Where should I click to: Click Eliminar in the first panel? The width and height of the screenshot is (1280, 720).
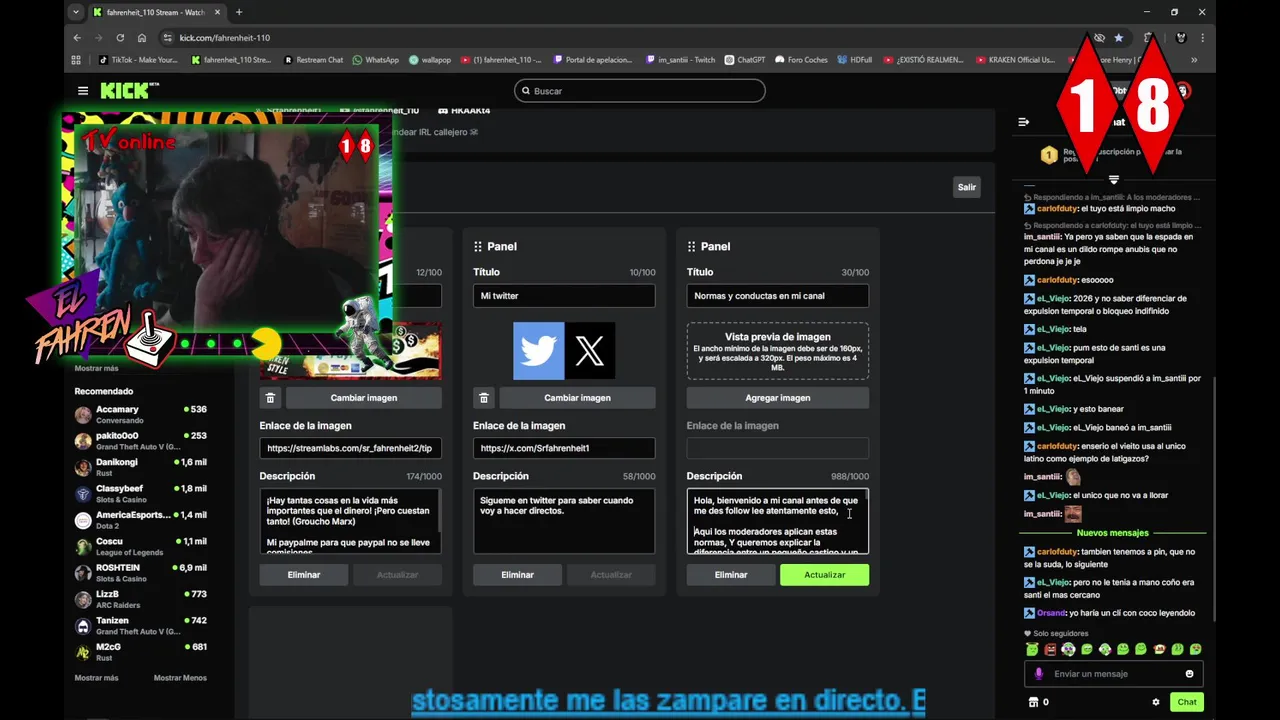[304, 575]
